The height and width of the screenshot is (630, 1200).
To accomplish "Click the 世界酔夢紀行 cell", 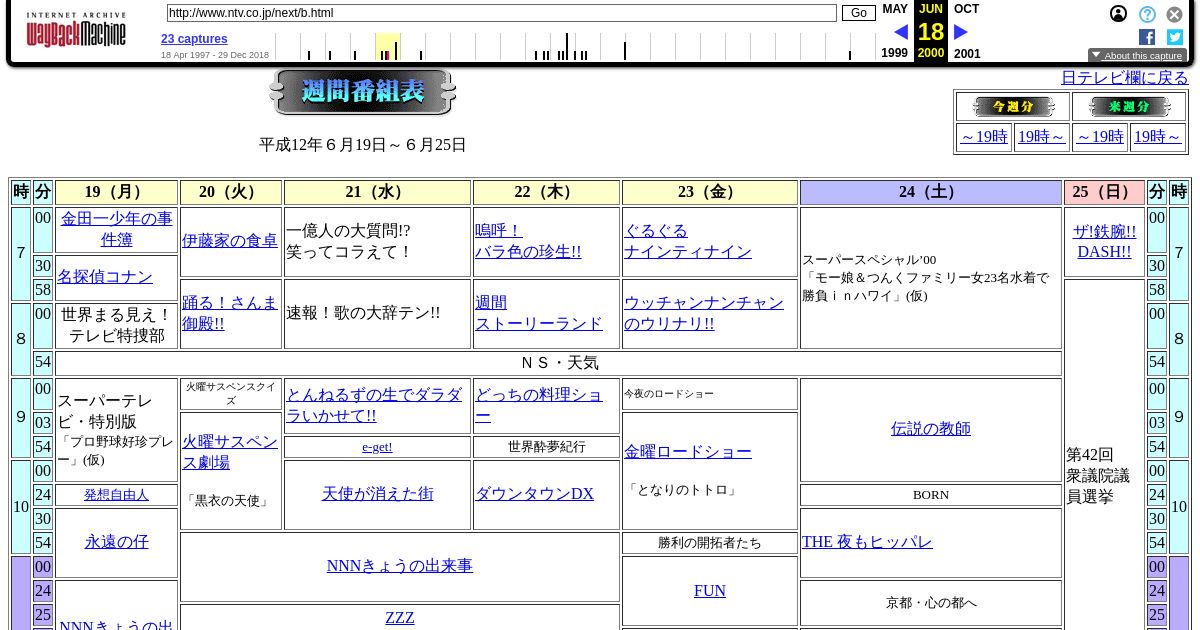I will (x=546, y=447).
